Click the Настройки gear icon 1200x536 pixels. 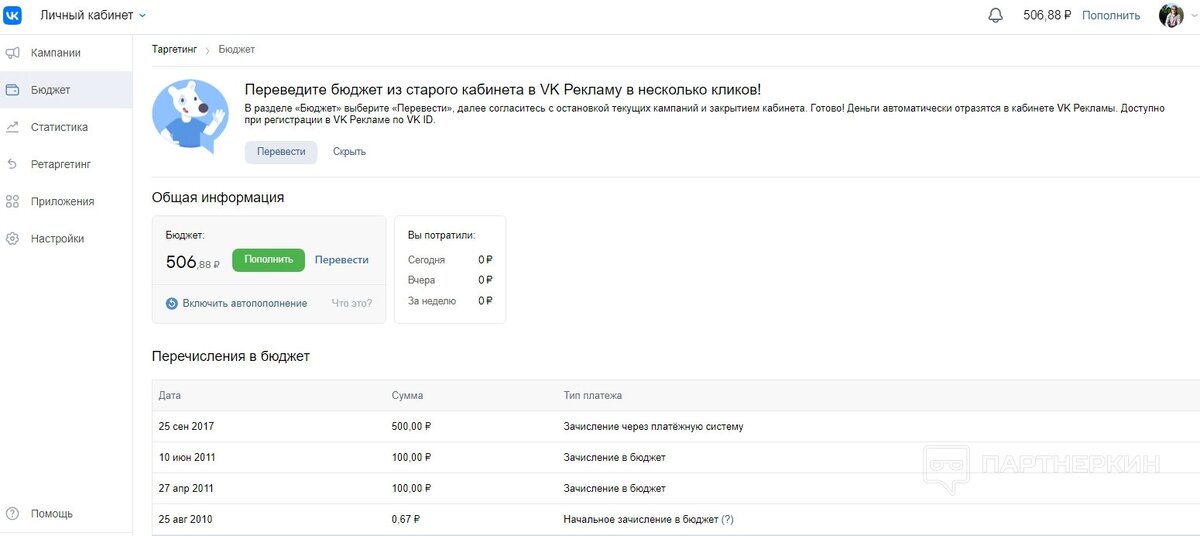[x=12, y=239]
